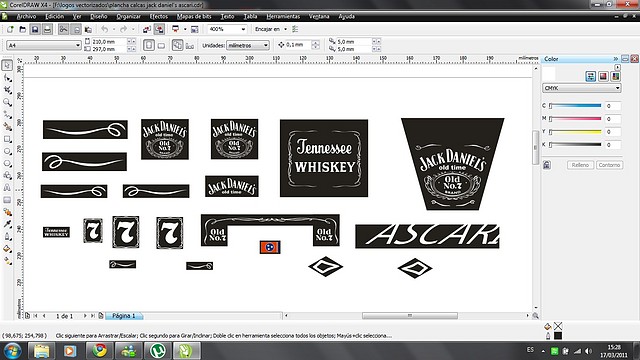The image size is (640, 360).
Task: Select the Crop tool
Action: tap(7, 90)
